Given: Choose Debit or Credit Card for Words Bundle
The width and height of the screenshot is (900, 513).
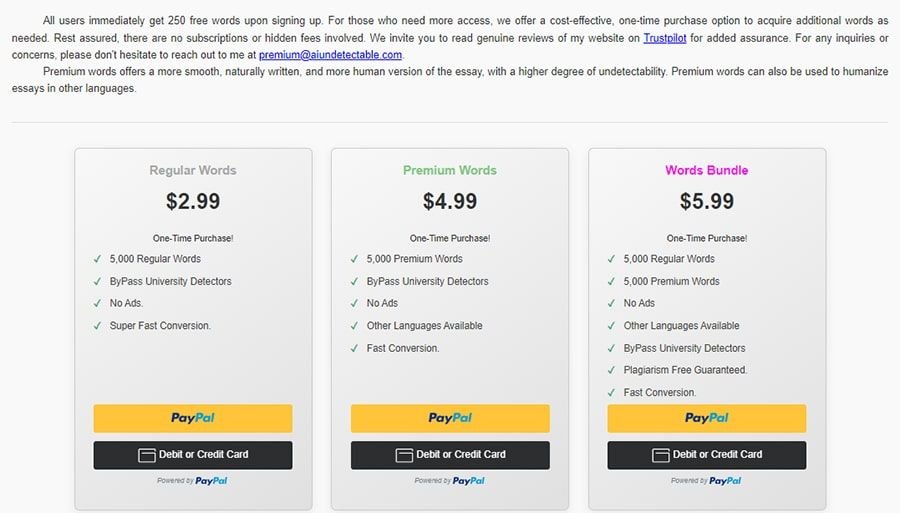Looking at the screenshot, I should [x=707, y=455].
